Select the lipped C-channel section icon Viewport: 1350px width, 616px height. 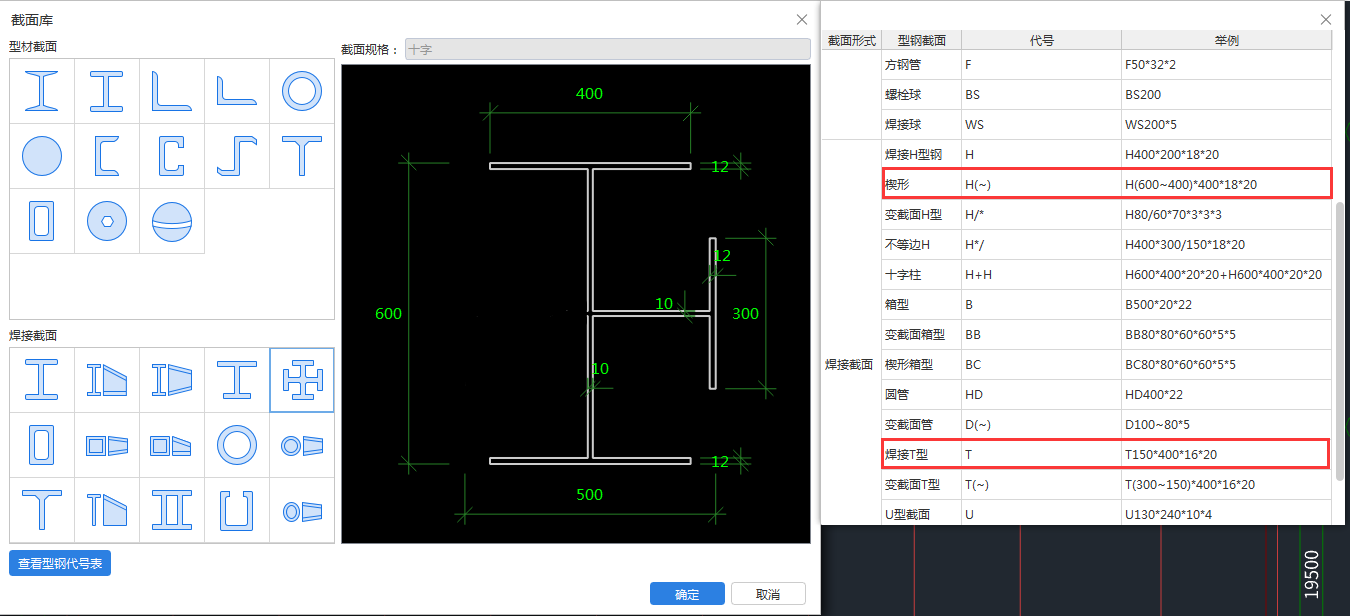[x=172, y=156]
